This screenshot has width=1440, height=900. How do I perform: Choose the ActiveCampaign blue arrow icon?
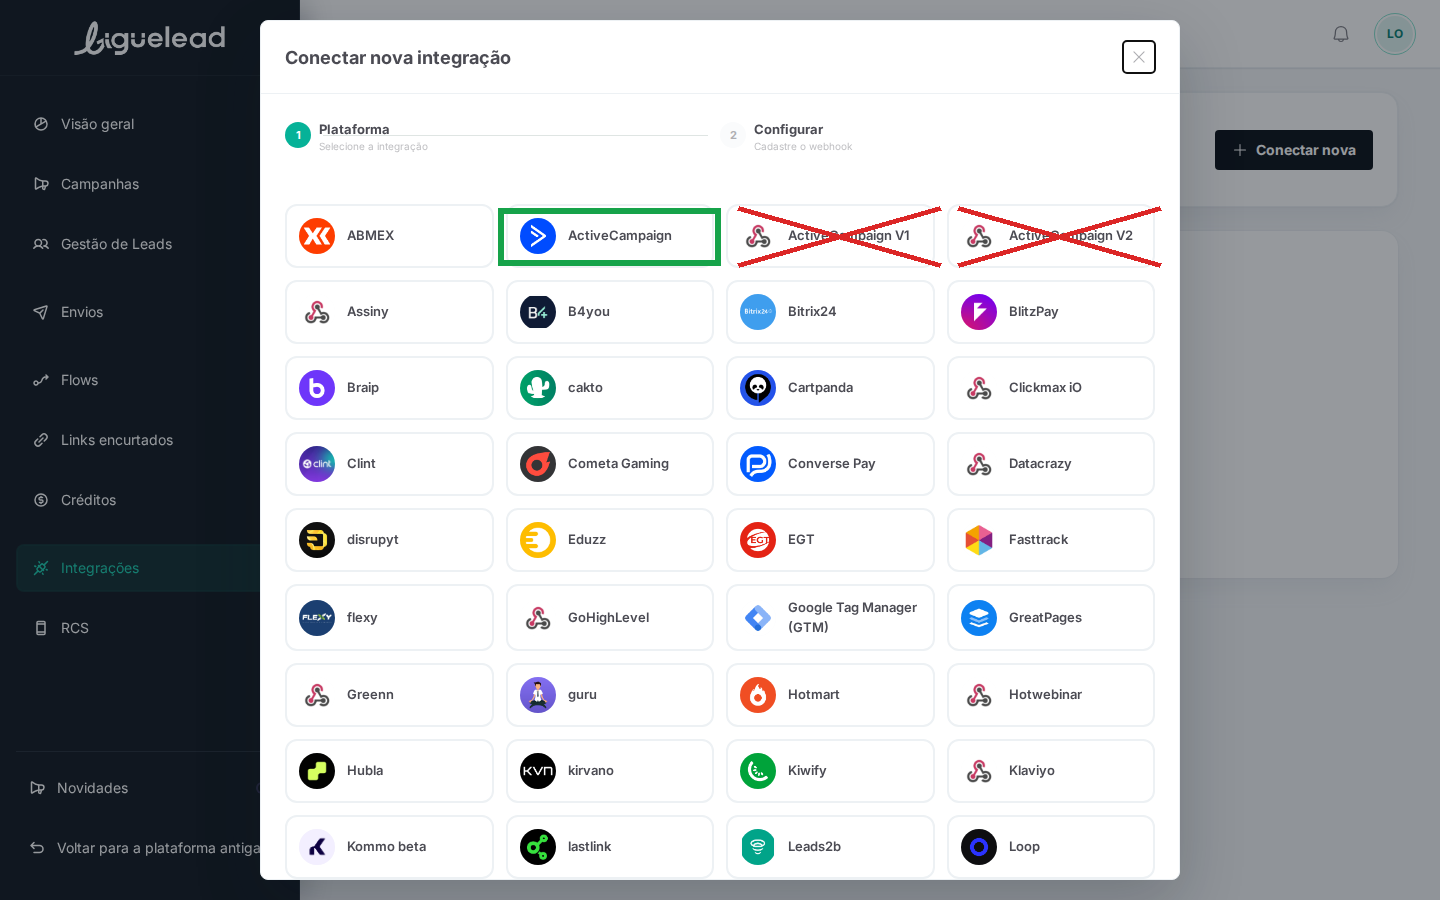(x=538, y=236)
